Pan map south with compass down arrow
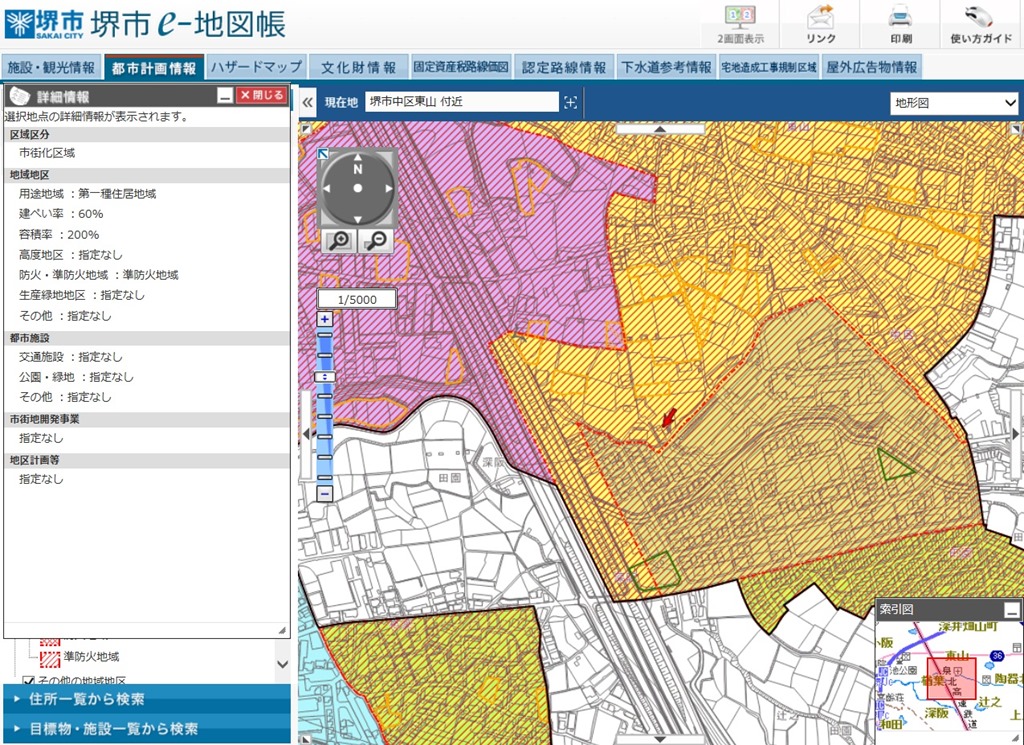The width and height of the screenshot is (1024, 745). pyautogui.click(x=357, y=219)
